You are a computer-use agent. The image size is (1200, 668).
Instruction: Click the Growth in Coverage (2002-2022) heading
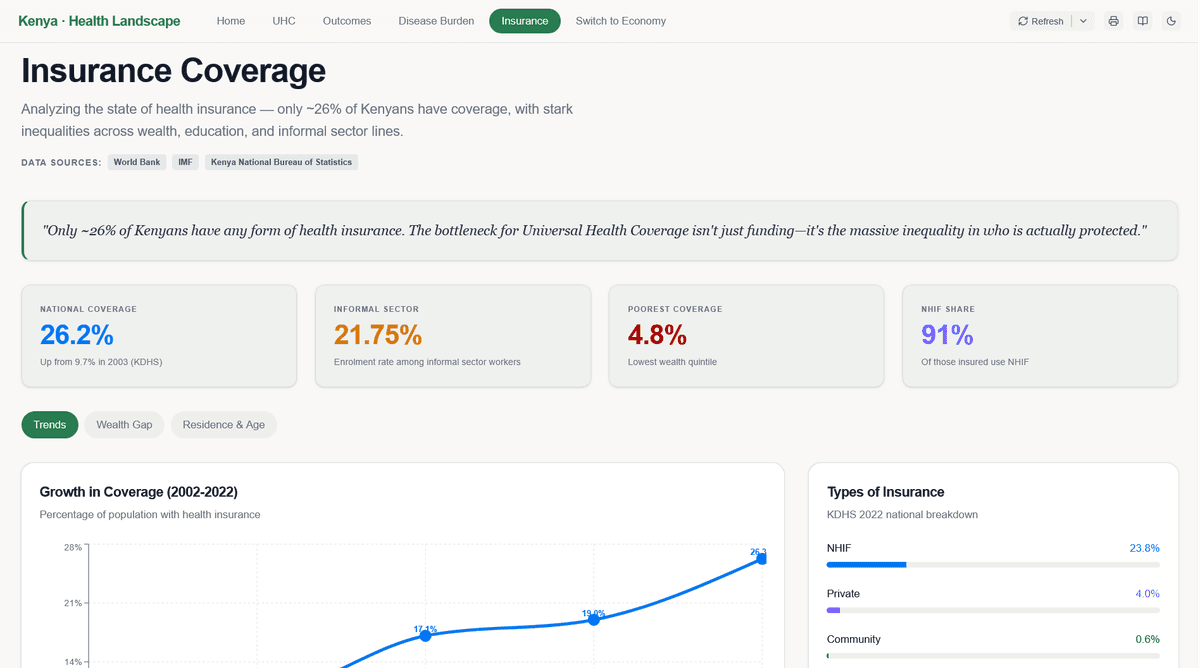point(139,492)
